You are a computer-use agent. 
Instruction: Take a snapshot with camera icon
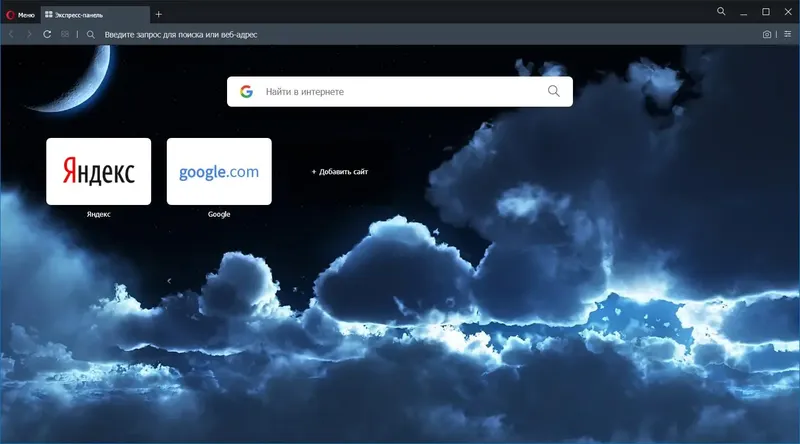click(767, 34)
